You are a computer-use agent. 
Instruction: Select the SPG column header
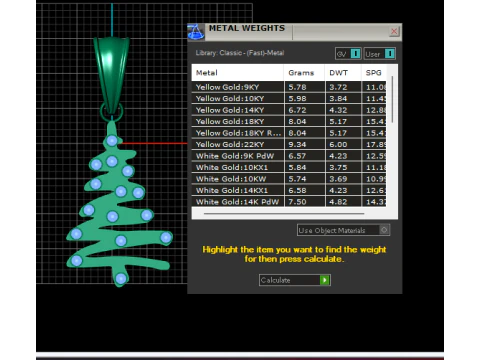click(x=374, y=73)
